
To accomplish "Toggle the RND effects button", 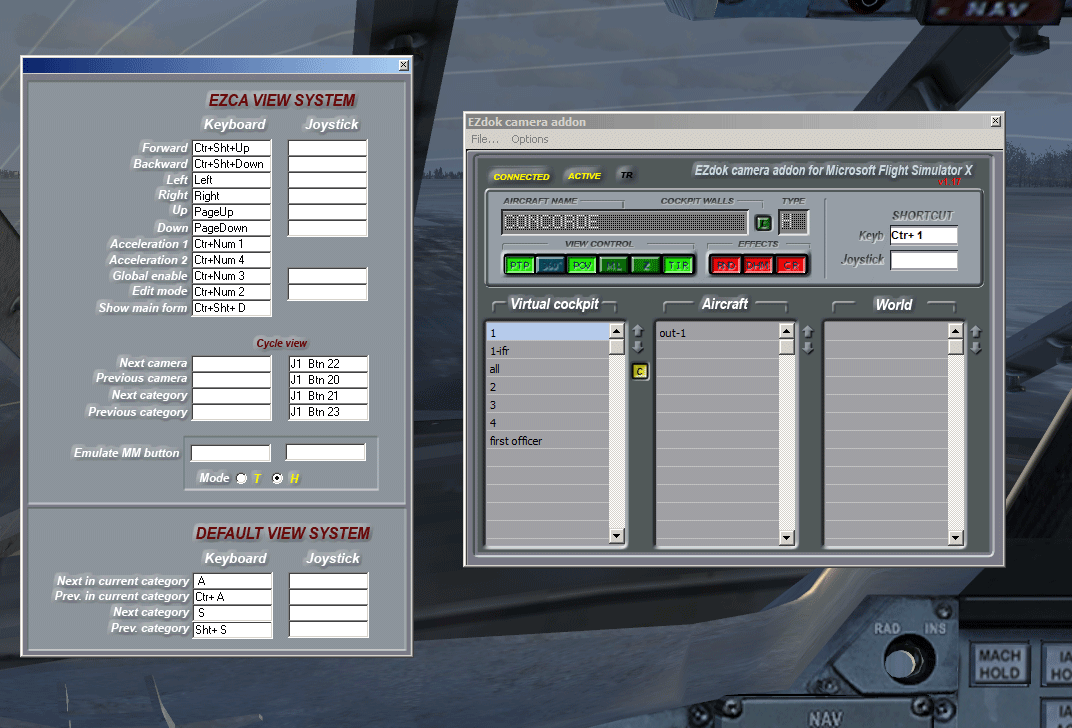I will pos(724,265).
